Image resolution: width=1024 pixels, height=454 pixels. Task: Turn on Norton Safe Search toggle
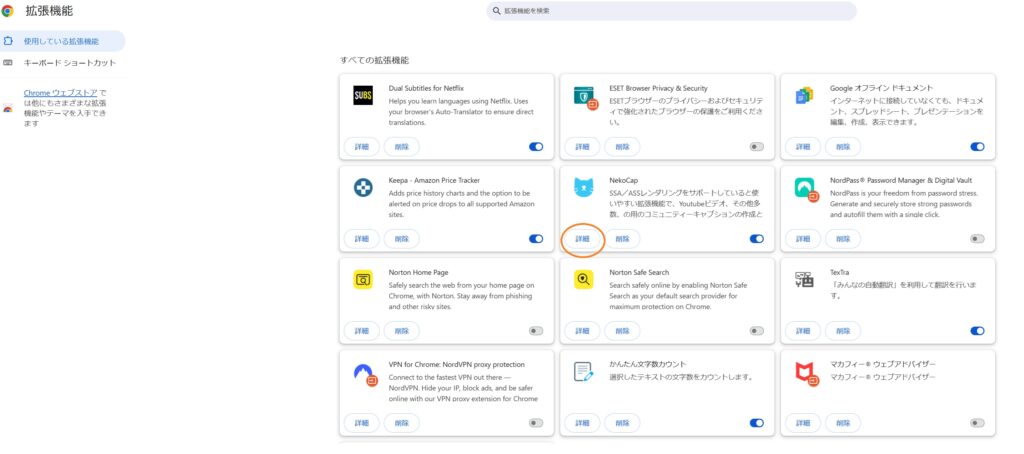[756, 331]
